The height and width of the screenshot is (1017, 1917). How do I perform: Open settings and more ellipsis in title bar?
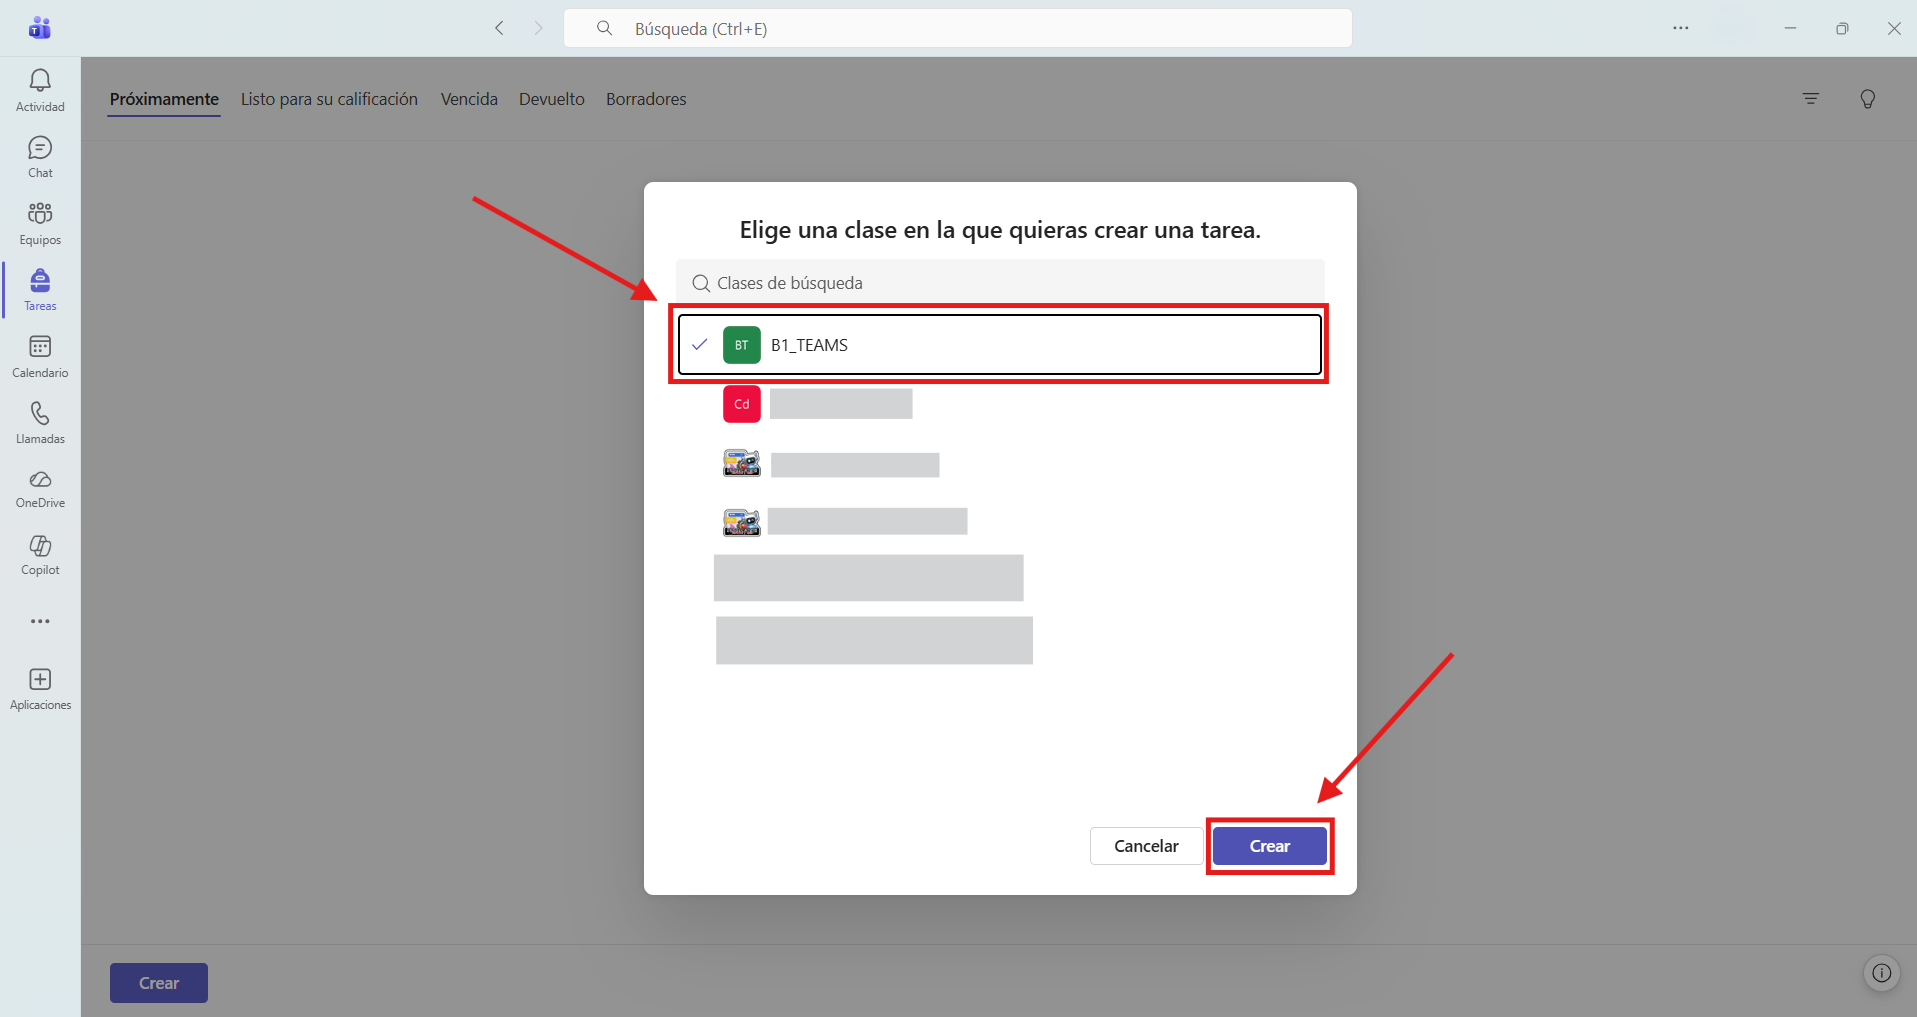tap(1681, 28)
